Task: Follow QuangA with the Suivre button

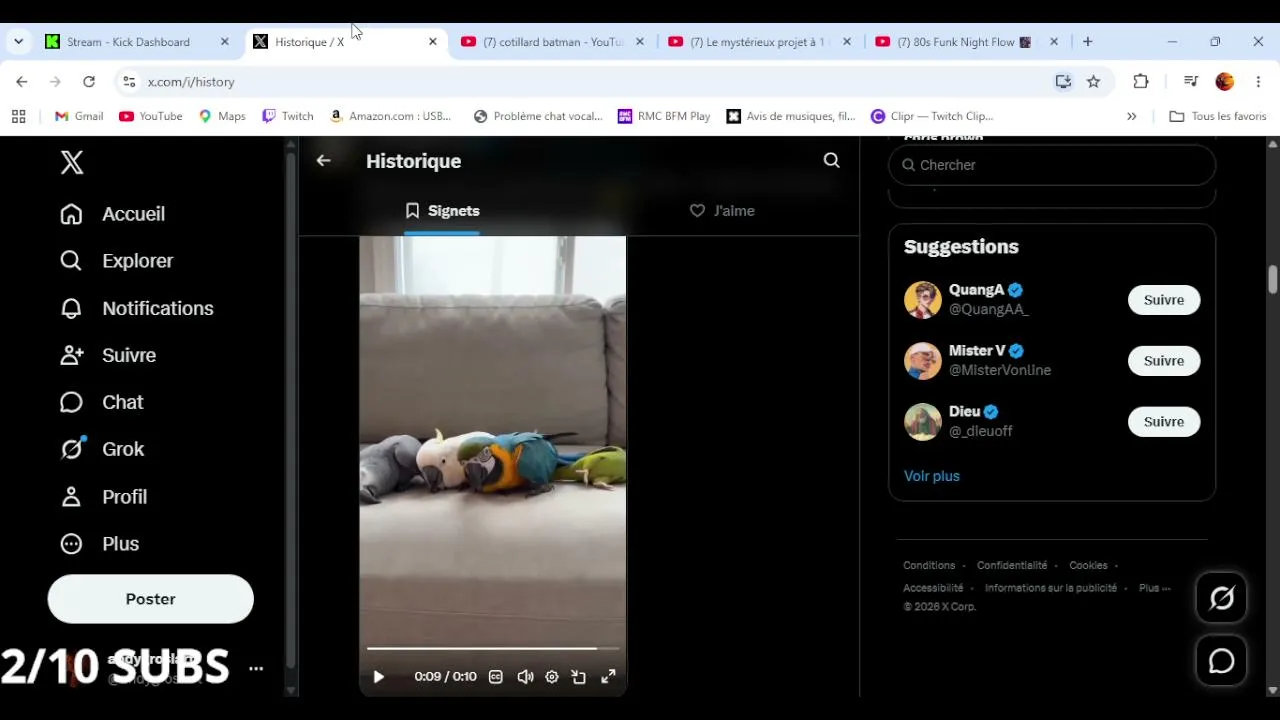Action: 1164,300
